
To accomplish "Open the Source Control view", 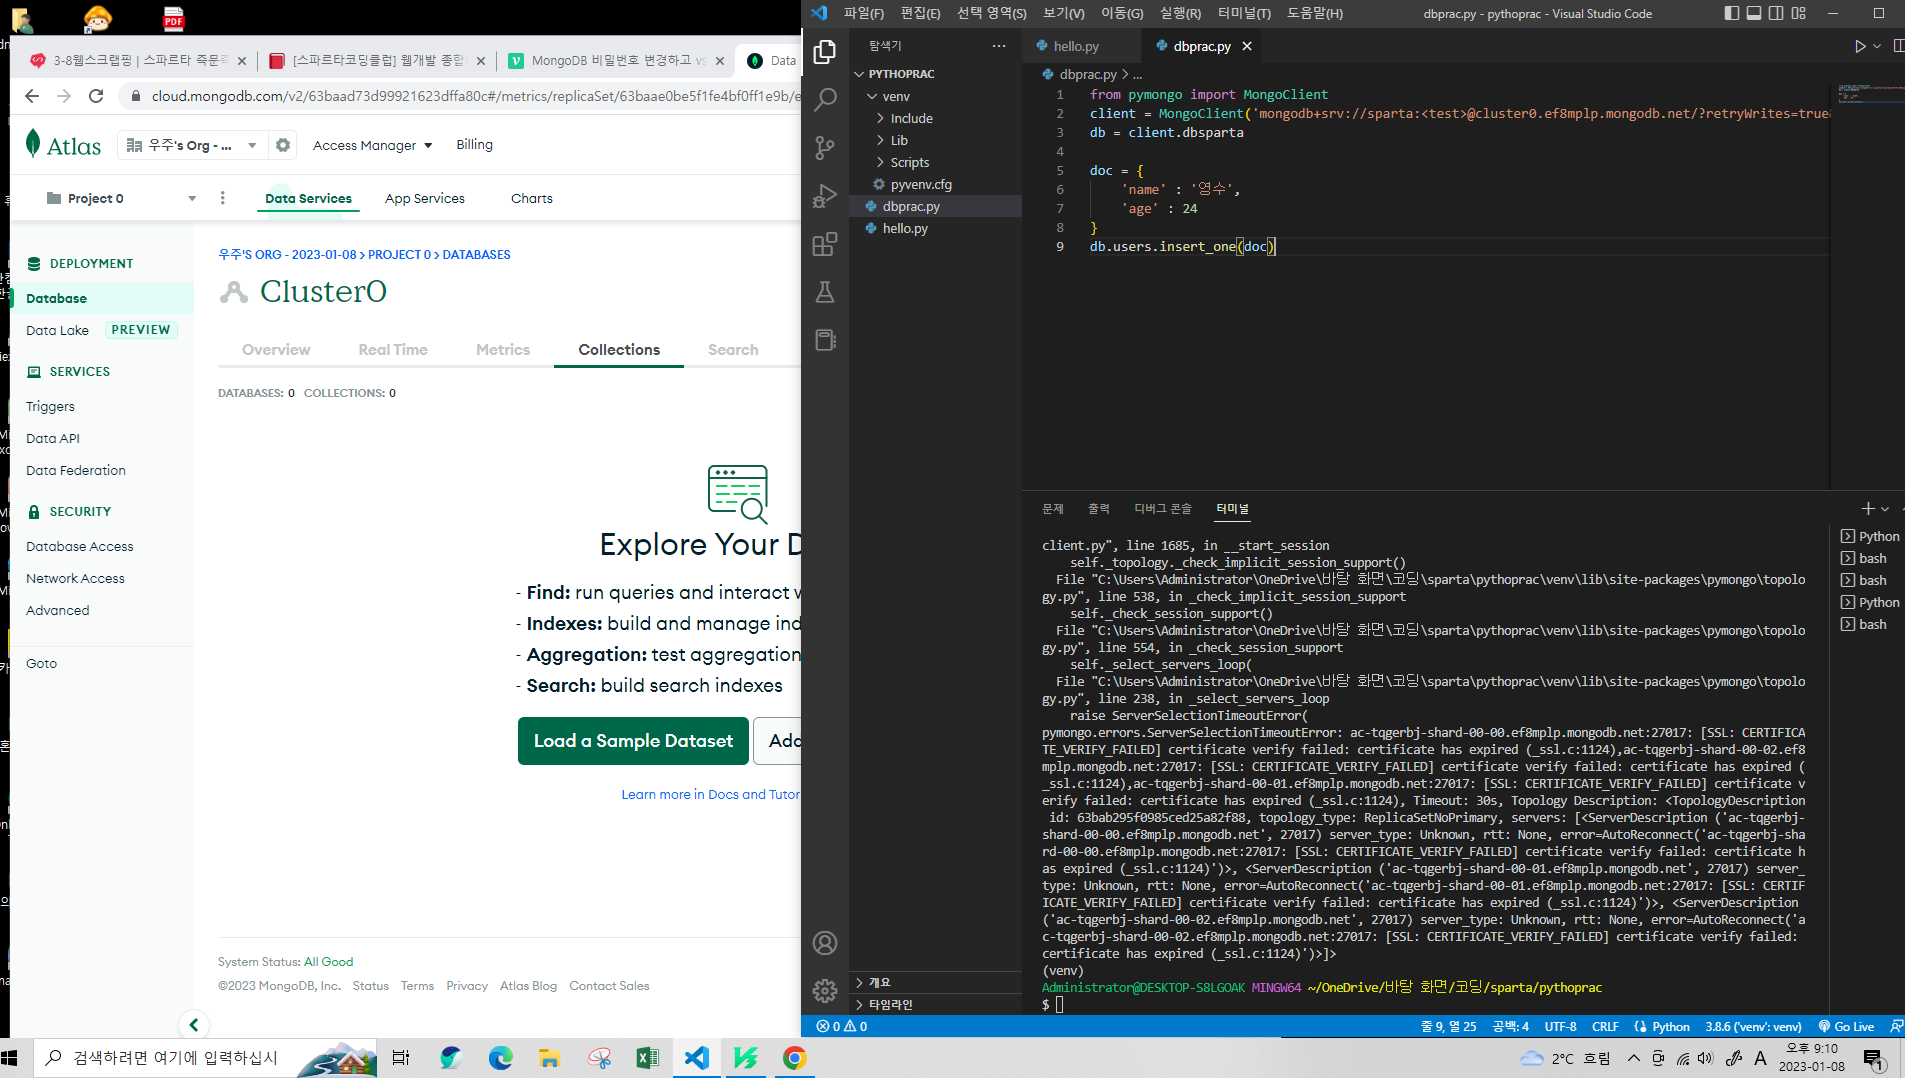I will tap(825, 147).
